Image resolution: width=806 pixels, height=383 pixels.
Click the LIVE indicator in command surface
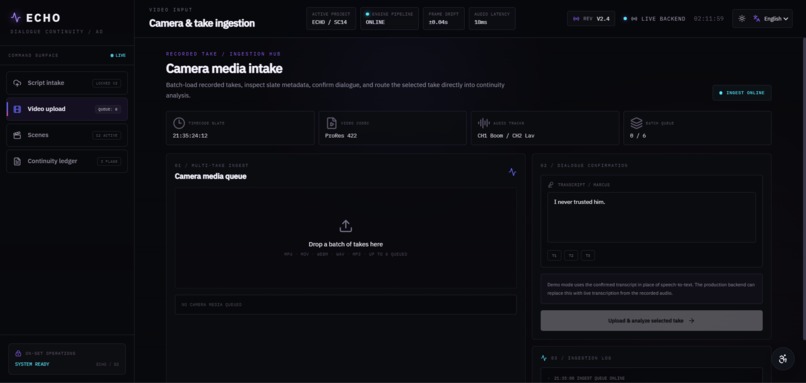[118, 56]
